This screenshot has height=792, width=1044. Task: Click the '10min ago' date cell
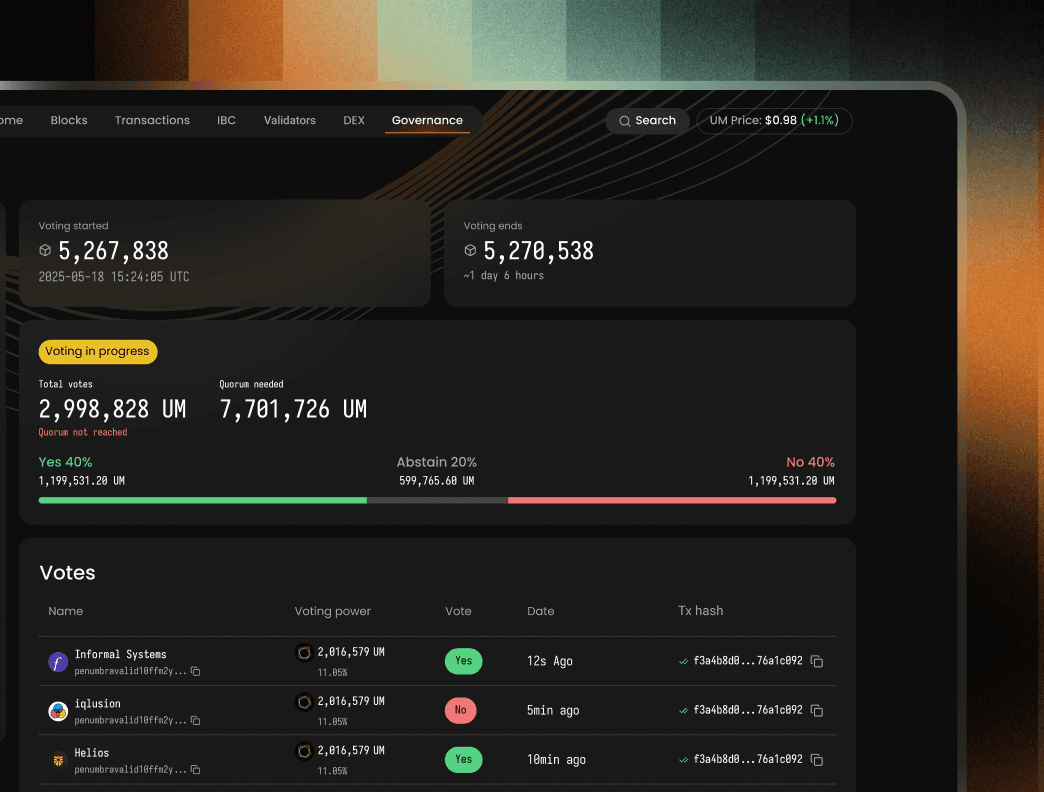(x=556, y=759)
